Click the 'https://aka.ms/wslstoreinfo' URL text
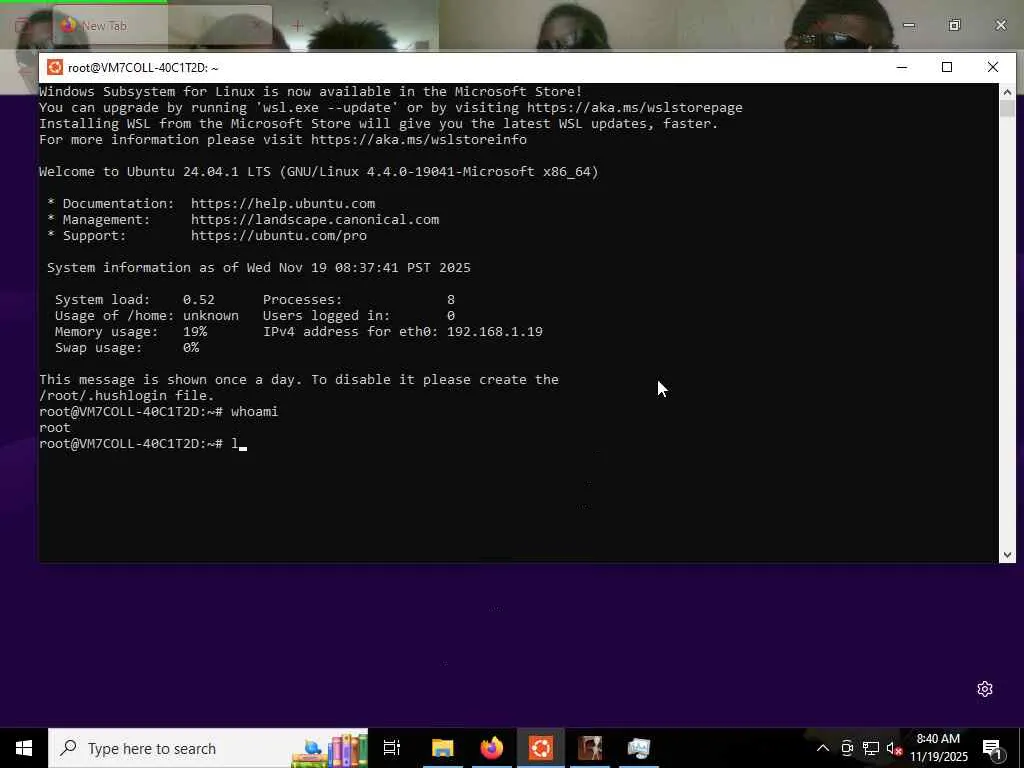This screenshot has height=768, width=1024. [x=419, y=140]
